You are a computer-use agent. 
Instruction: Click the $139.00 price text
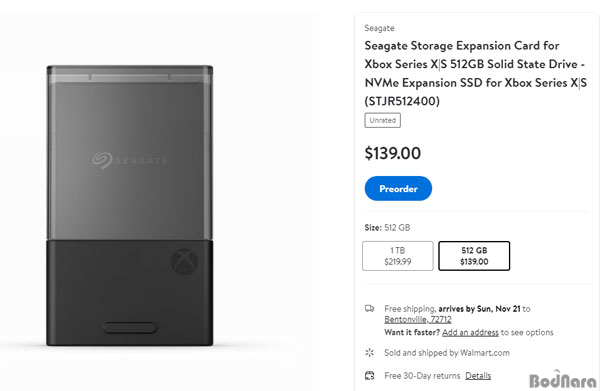coord(393,153)
